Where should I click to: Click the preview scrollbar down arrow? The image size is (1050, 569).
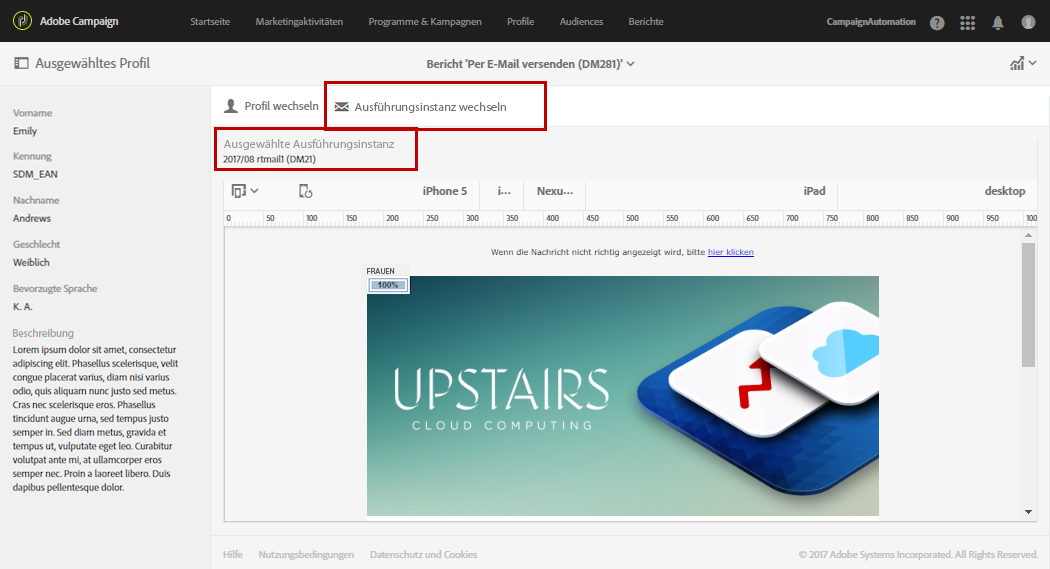[x=1028, y=512]
